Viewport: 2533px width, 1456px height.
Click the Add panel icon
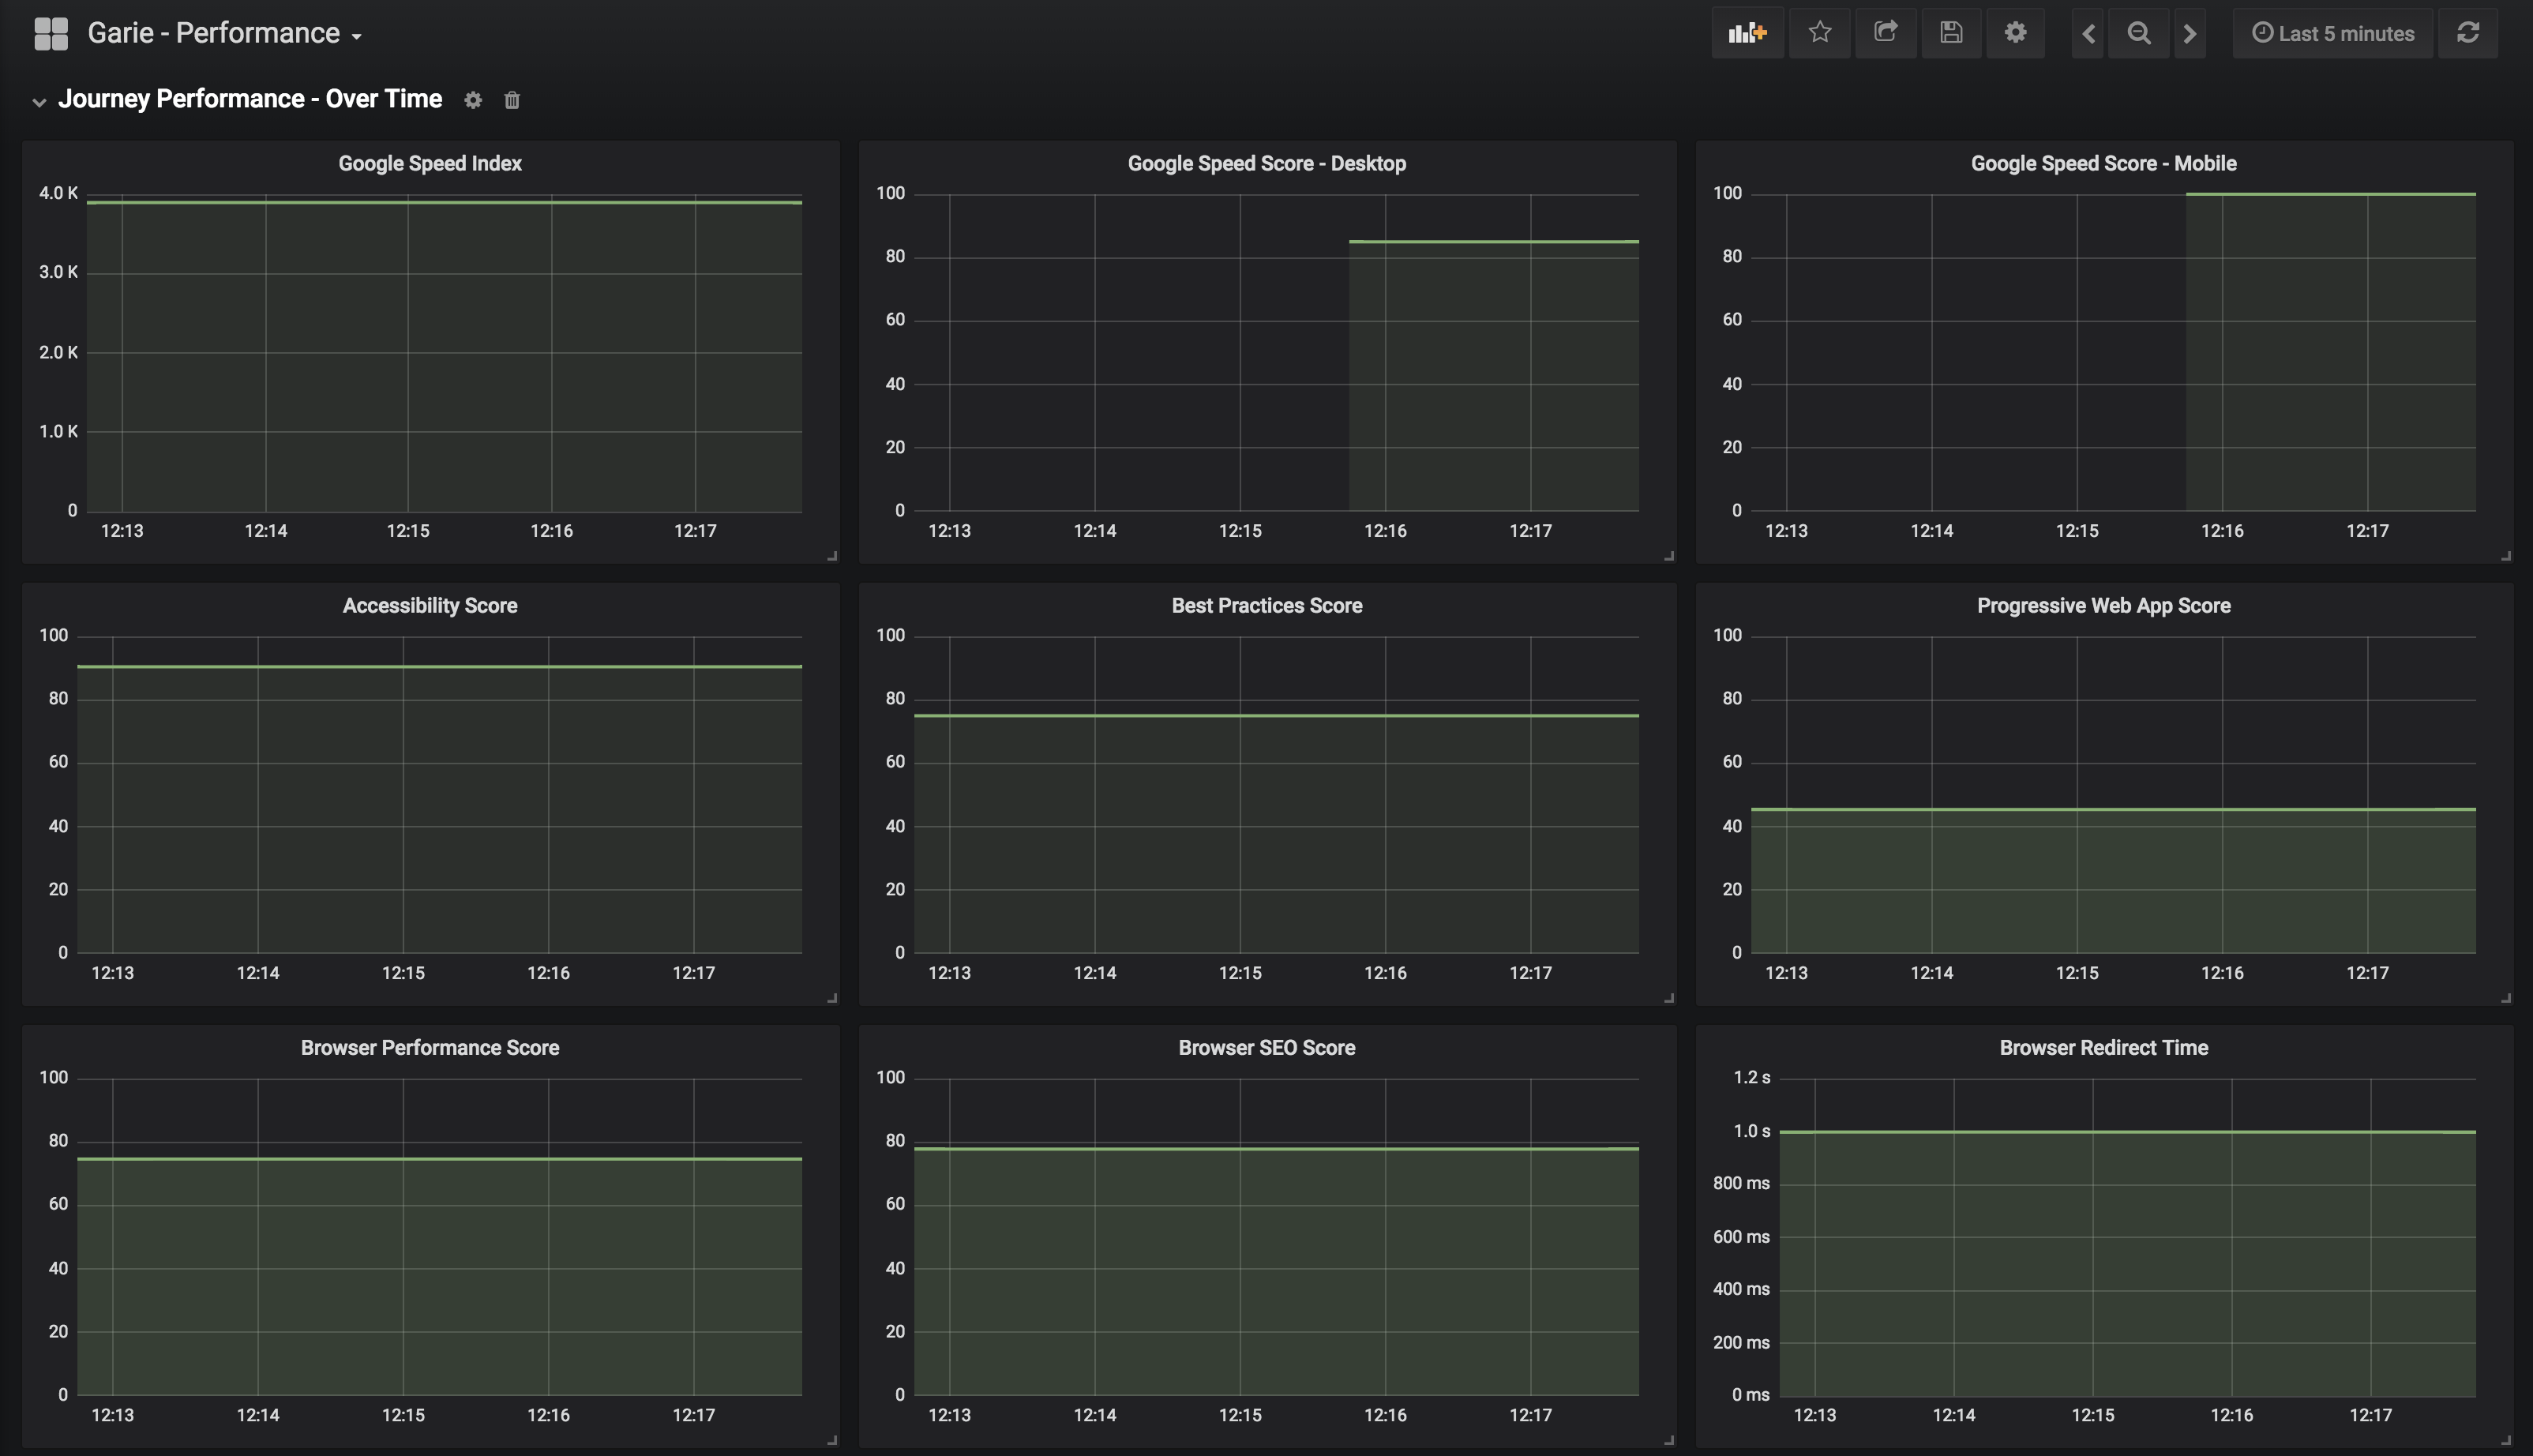coord(1747,33)
